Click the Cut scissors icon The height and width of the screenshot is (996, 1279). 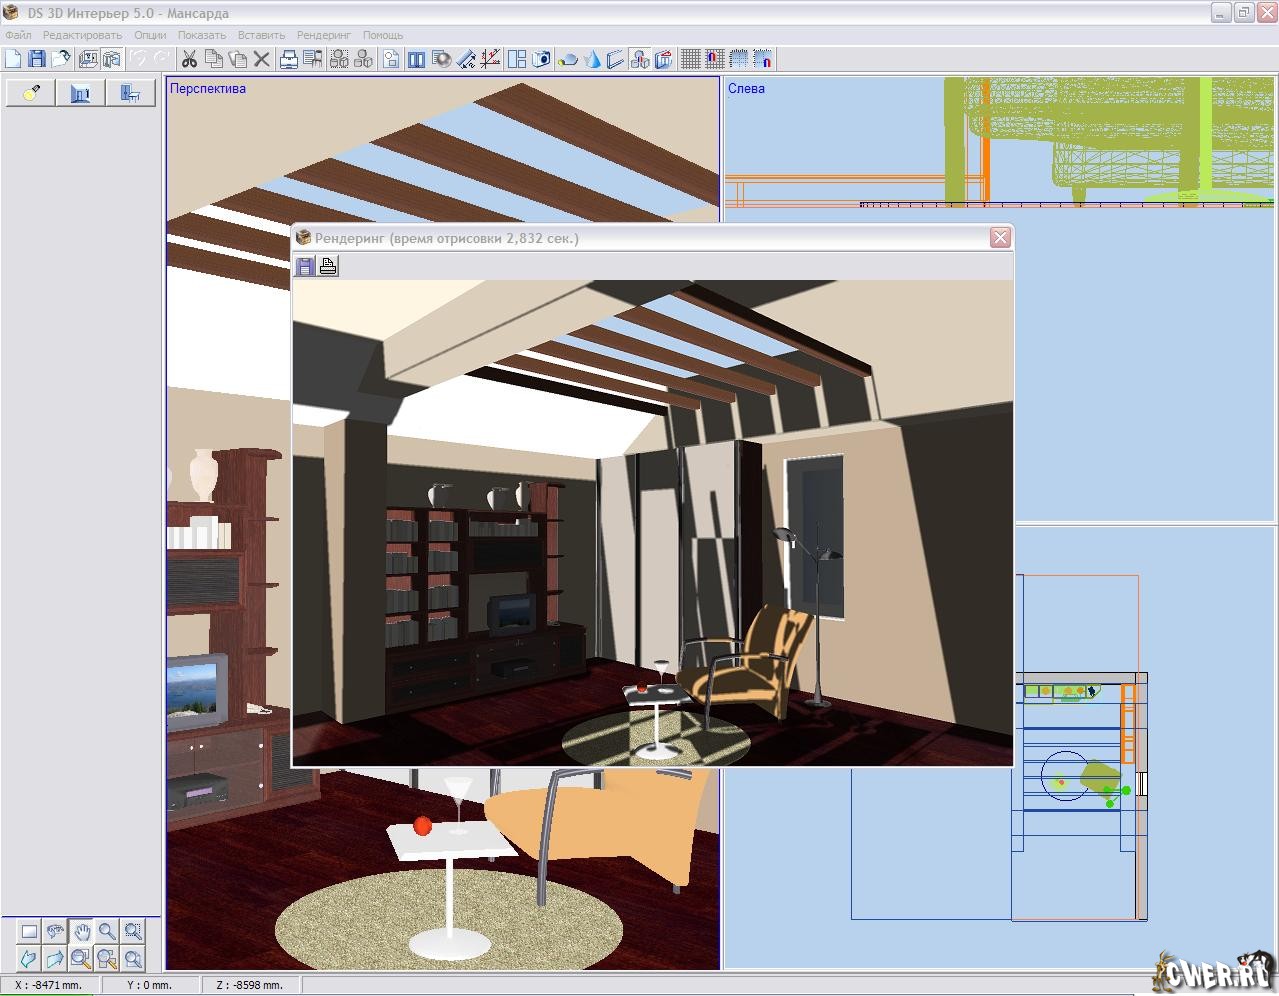(x=189, y=59)
